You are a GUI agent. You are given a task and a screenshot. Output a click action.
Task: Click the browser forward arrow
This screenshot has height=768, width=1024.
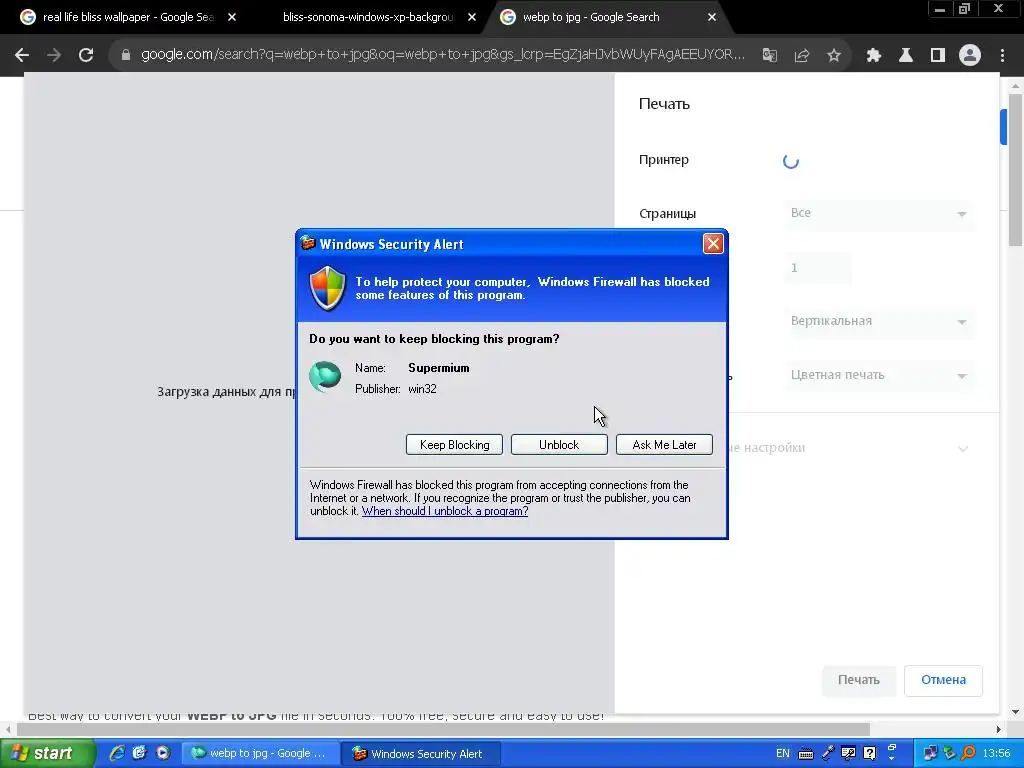tap(54, 56)
